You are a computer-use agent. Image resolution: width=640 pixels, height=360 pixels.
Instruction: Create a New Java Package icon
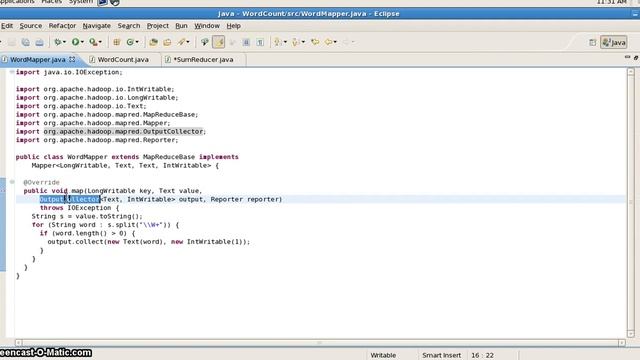[x=116, y=42]
